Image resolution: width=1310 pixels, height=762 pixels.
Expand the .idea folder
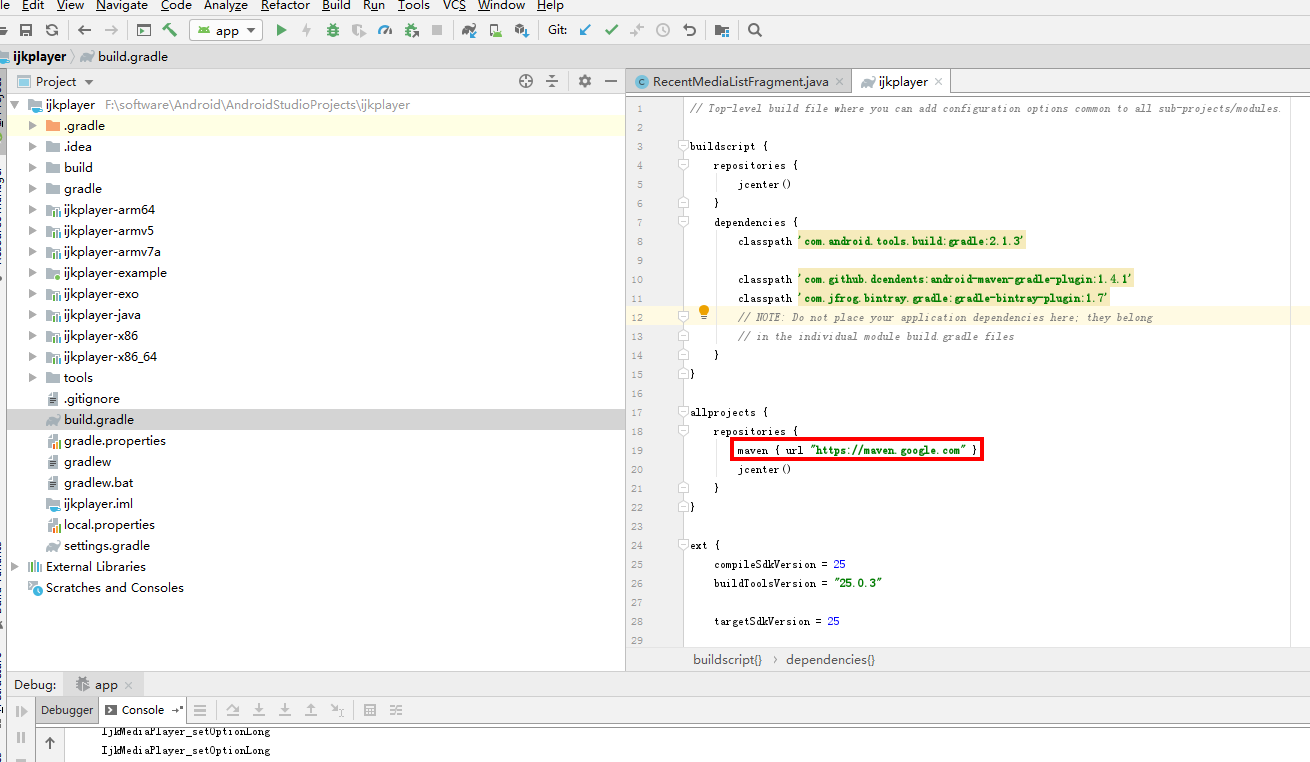click(33, 147)
